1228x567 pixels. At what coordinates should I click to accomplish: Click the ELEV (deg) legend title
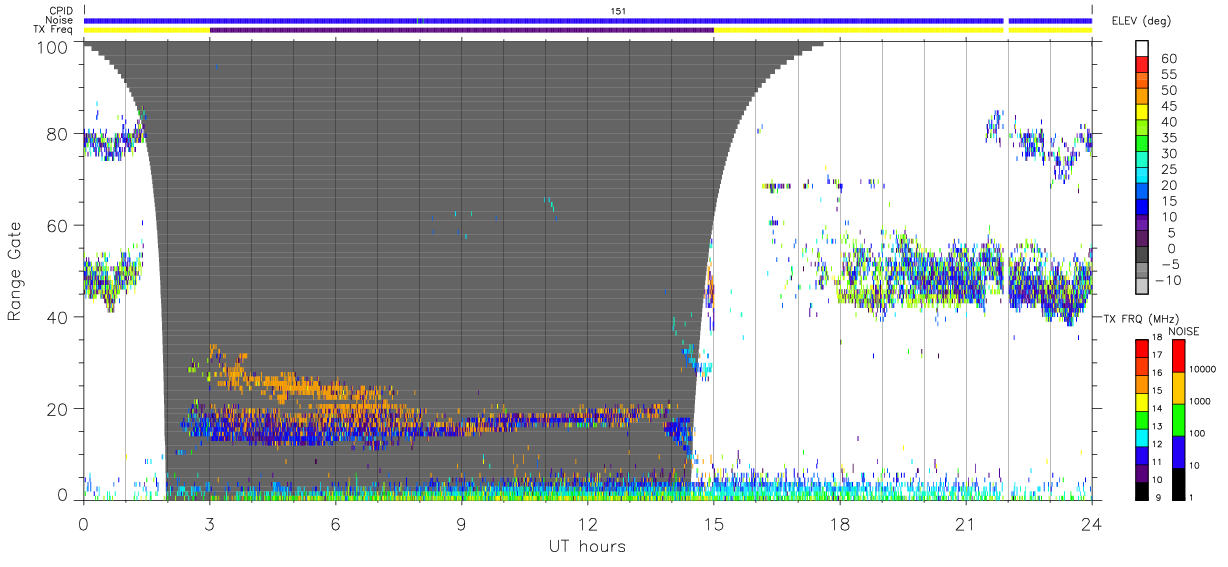coord(1142,21)
